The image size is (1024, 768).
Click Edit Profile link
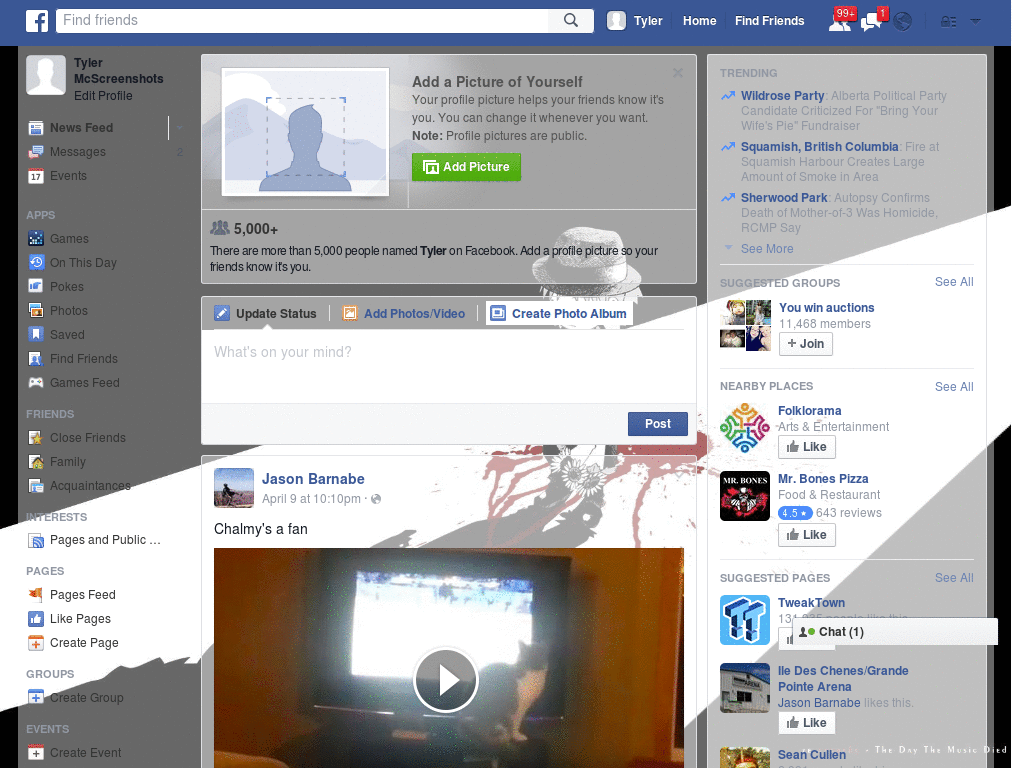103,96
